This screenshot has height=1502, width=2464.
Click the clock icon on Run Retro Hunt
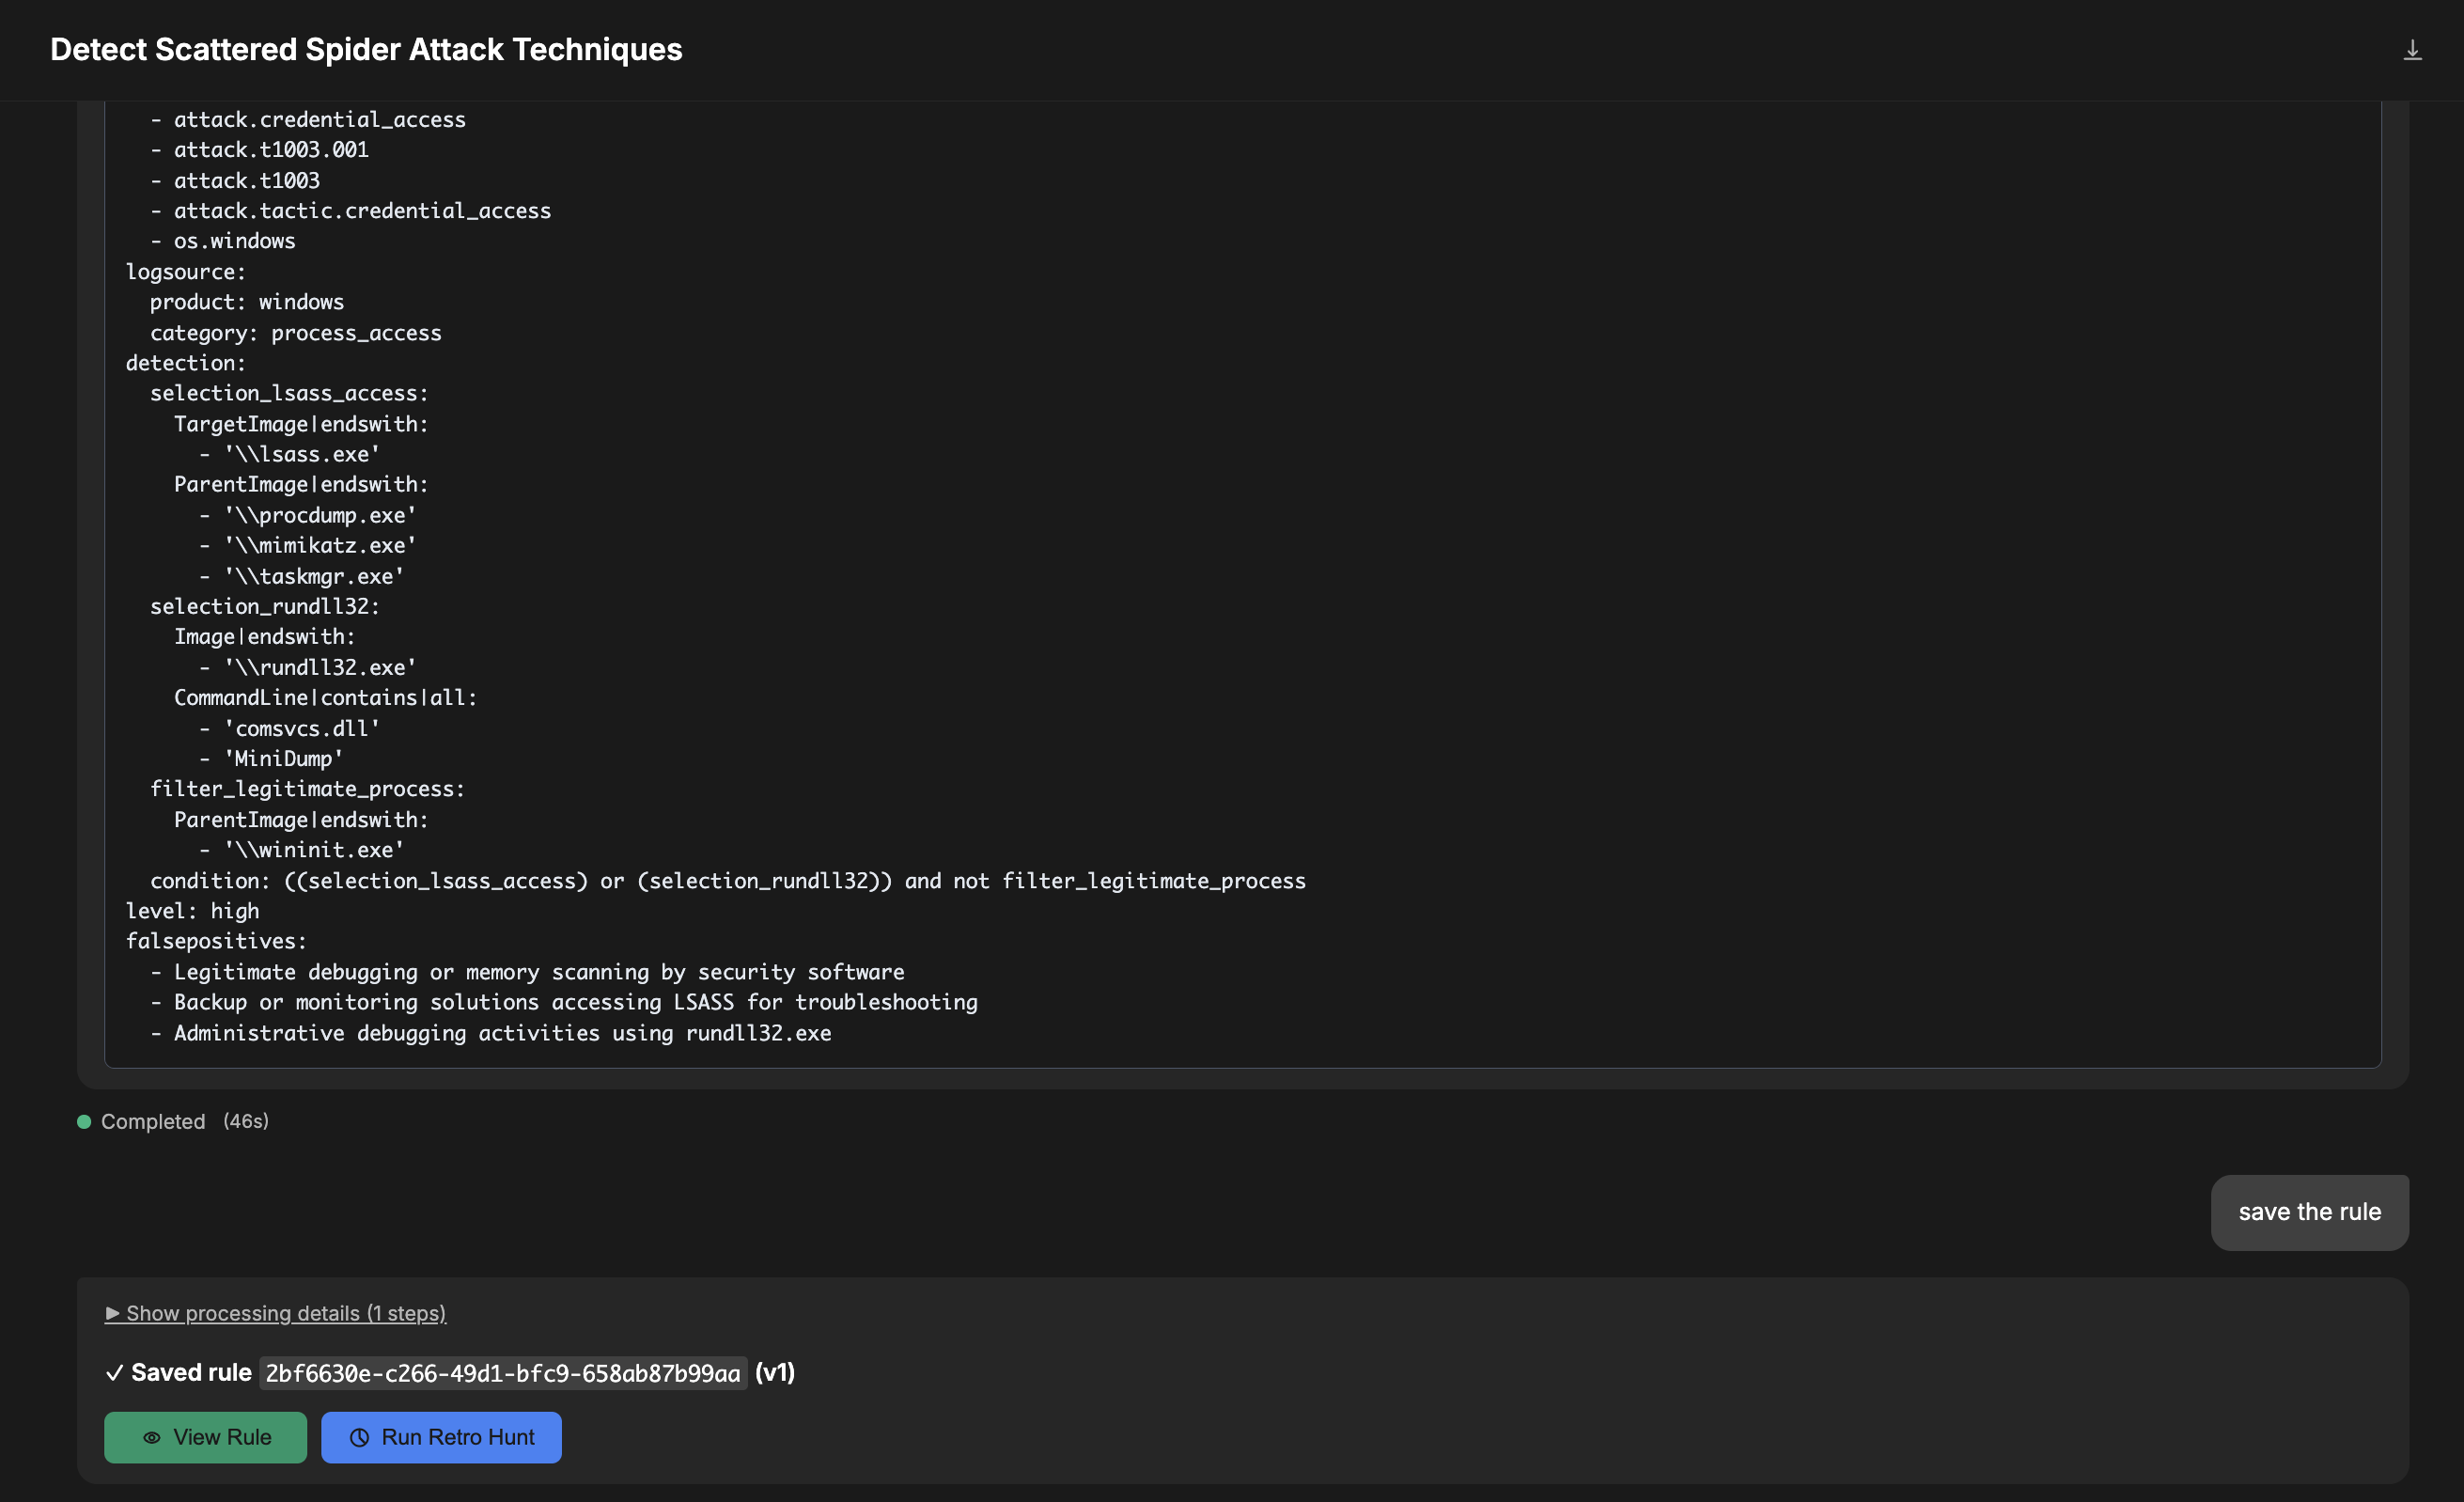click(359, 1437)
